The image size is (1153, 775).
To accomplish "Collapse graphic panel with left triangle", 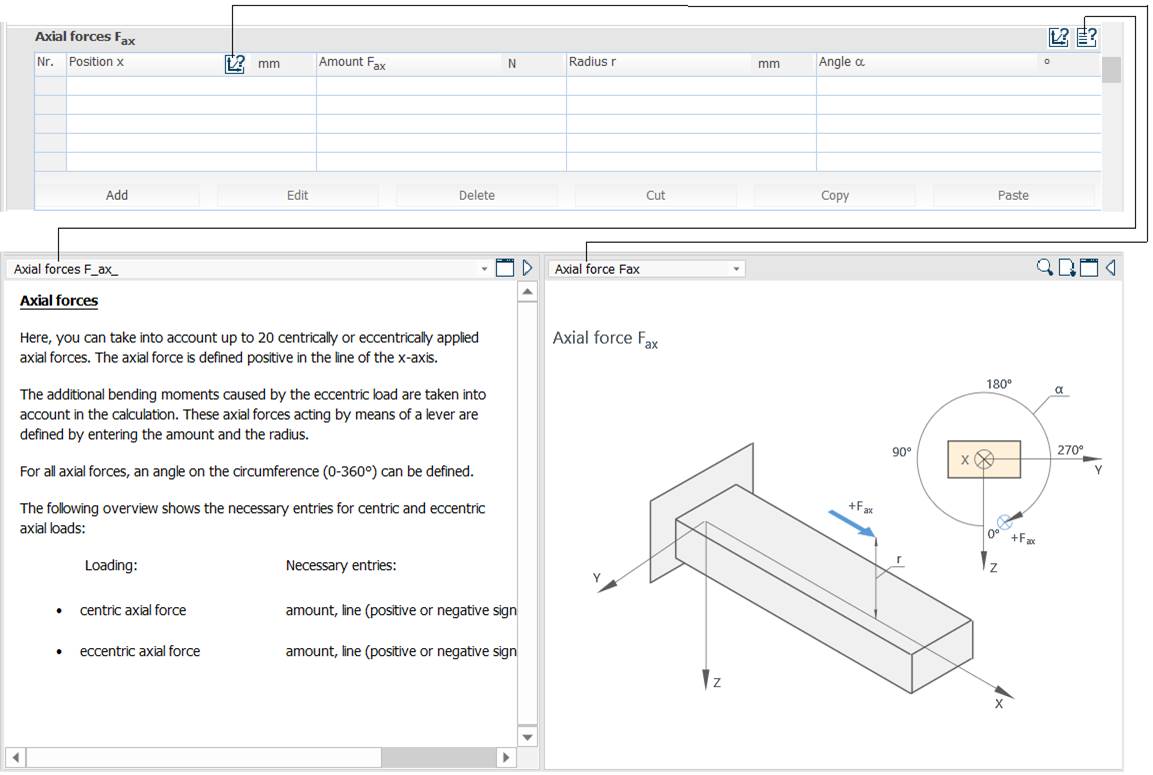I will 1110,268.
